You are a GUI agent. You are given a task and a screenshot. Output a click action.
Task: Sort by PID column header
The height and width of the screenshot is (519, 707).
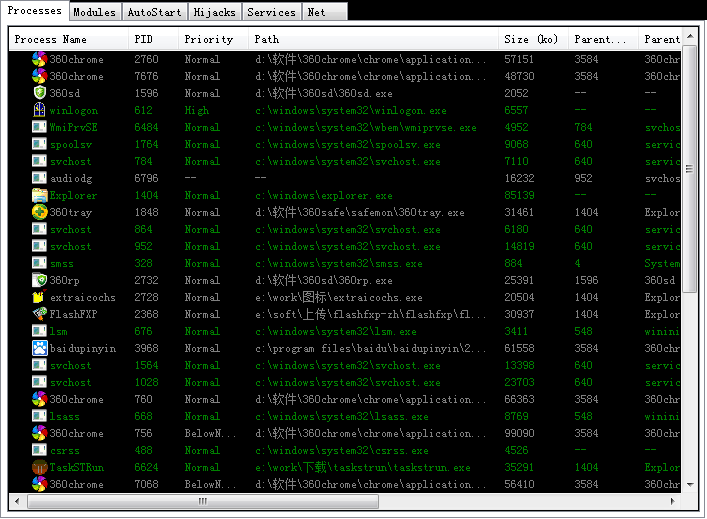(x=153, y=39)
